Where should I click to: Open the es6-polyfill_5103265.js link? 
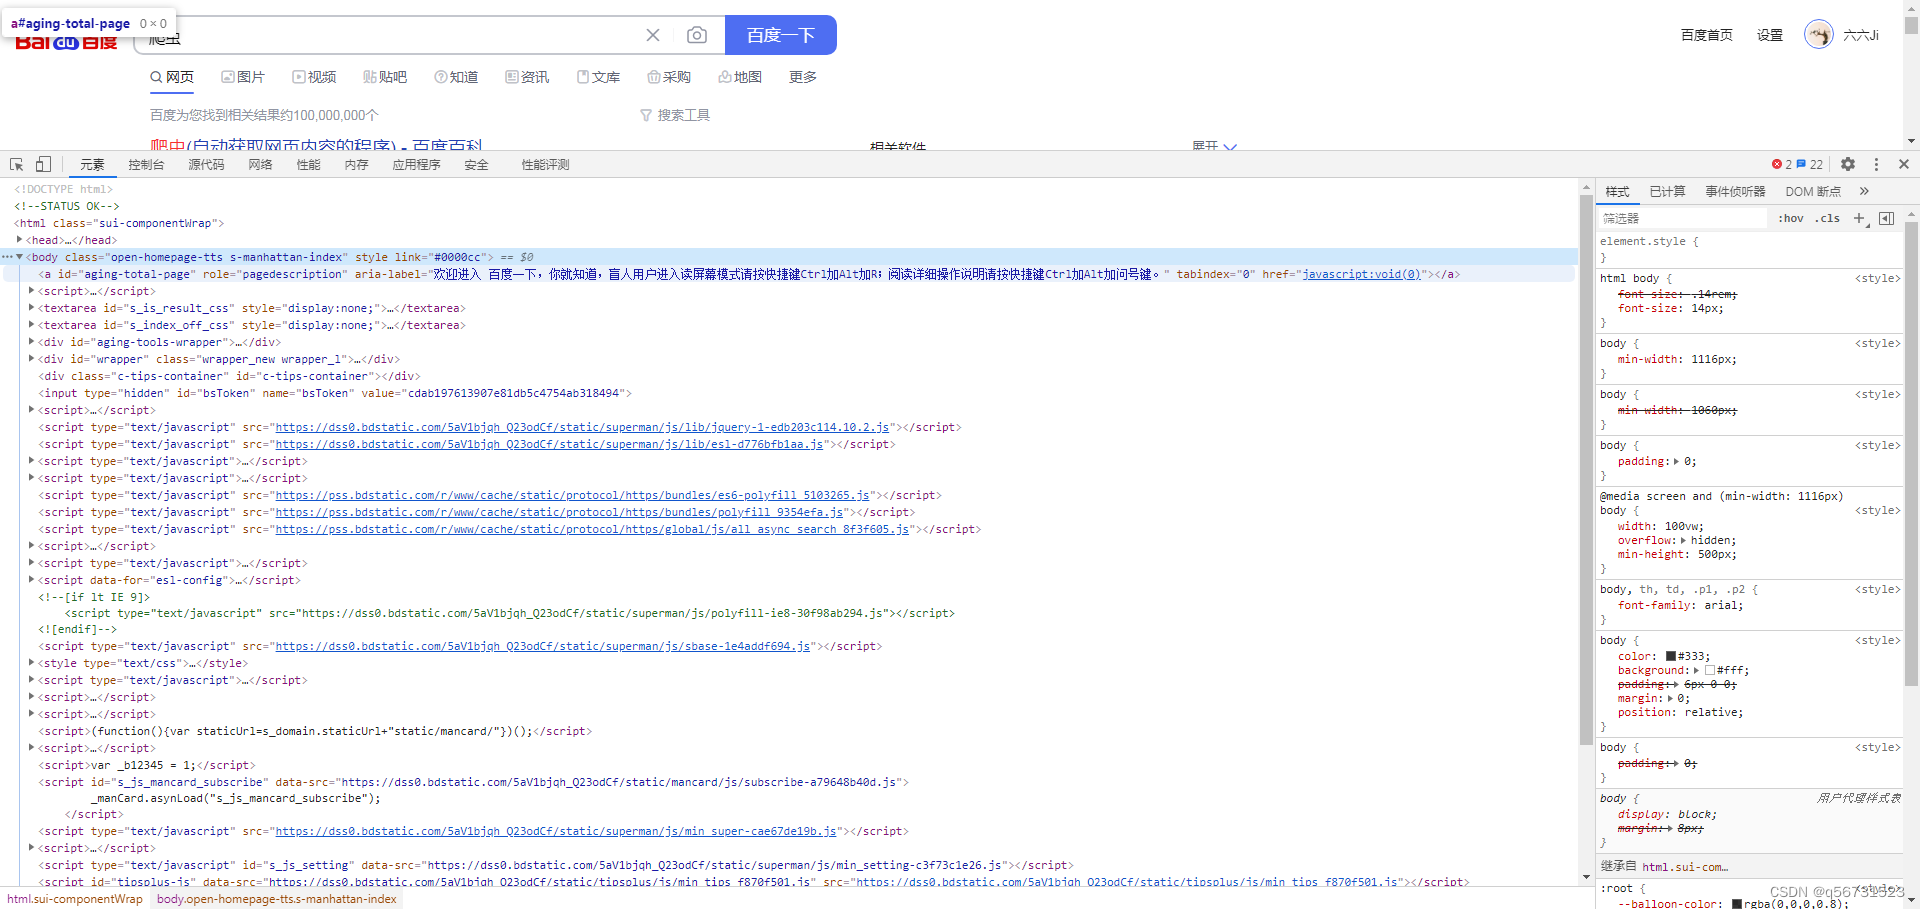click(x=573, y=495)
